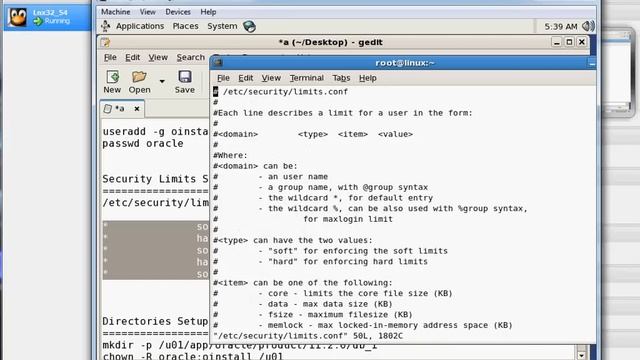This screenshot has width=640, height=360.
Task: Click the "Directories Setup" heading in gedit
Action: pyautogui.click(x=155, y=322)
